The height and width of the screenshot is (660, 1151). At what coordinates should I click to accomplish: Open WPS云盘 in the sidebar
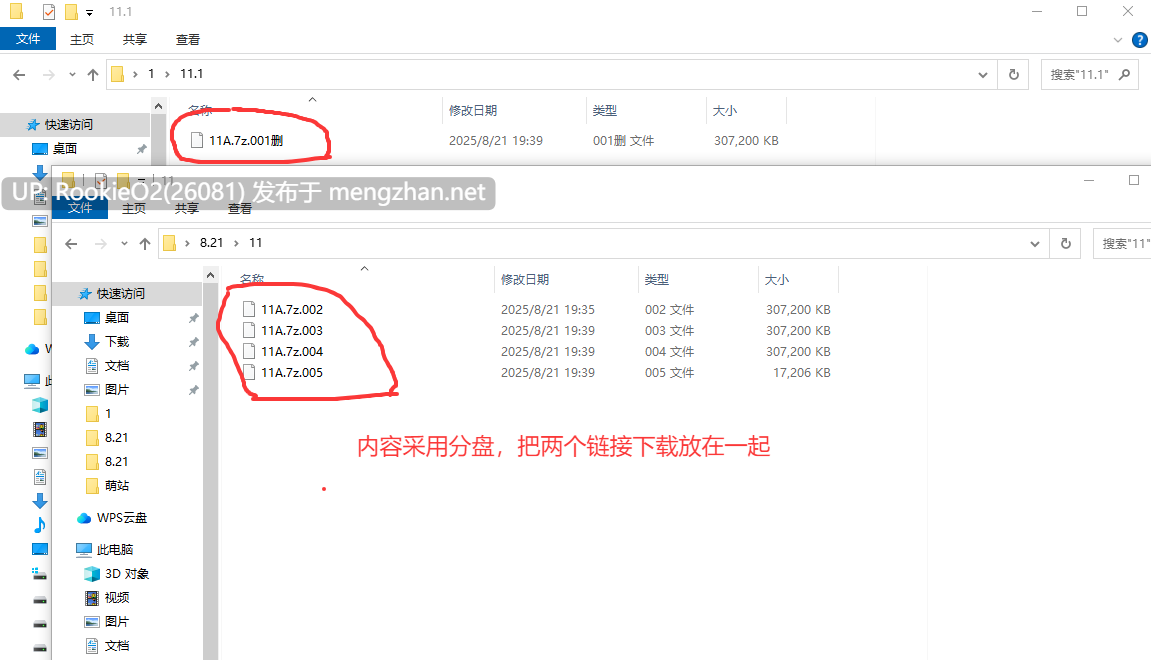pos(122,518)
